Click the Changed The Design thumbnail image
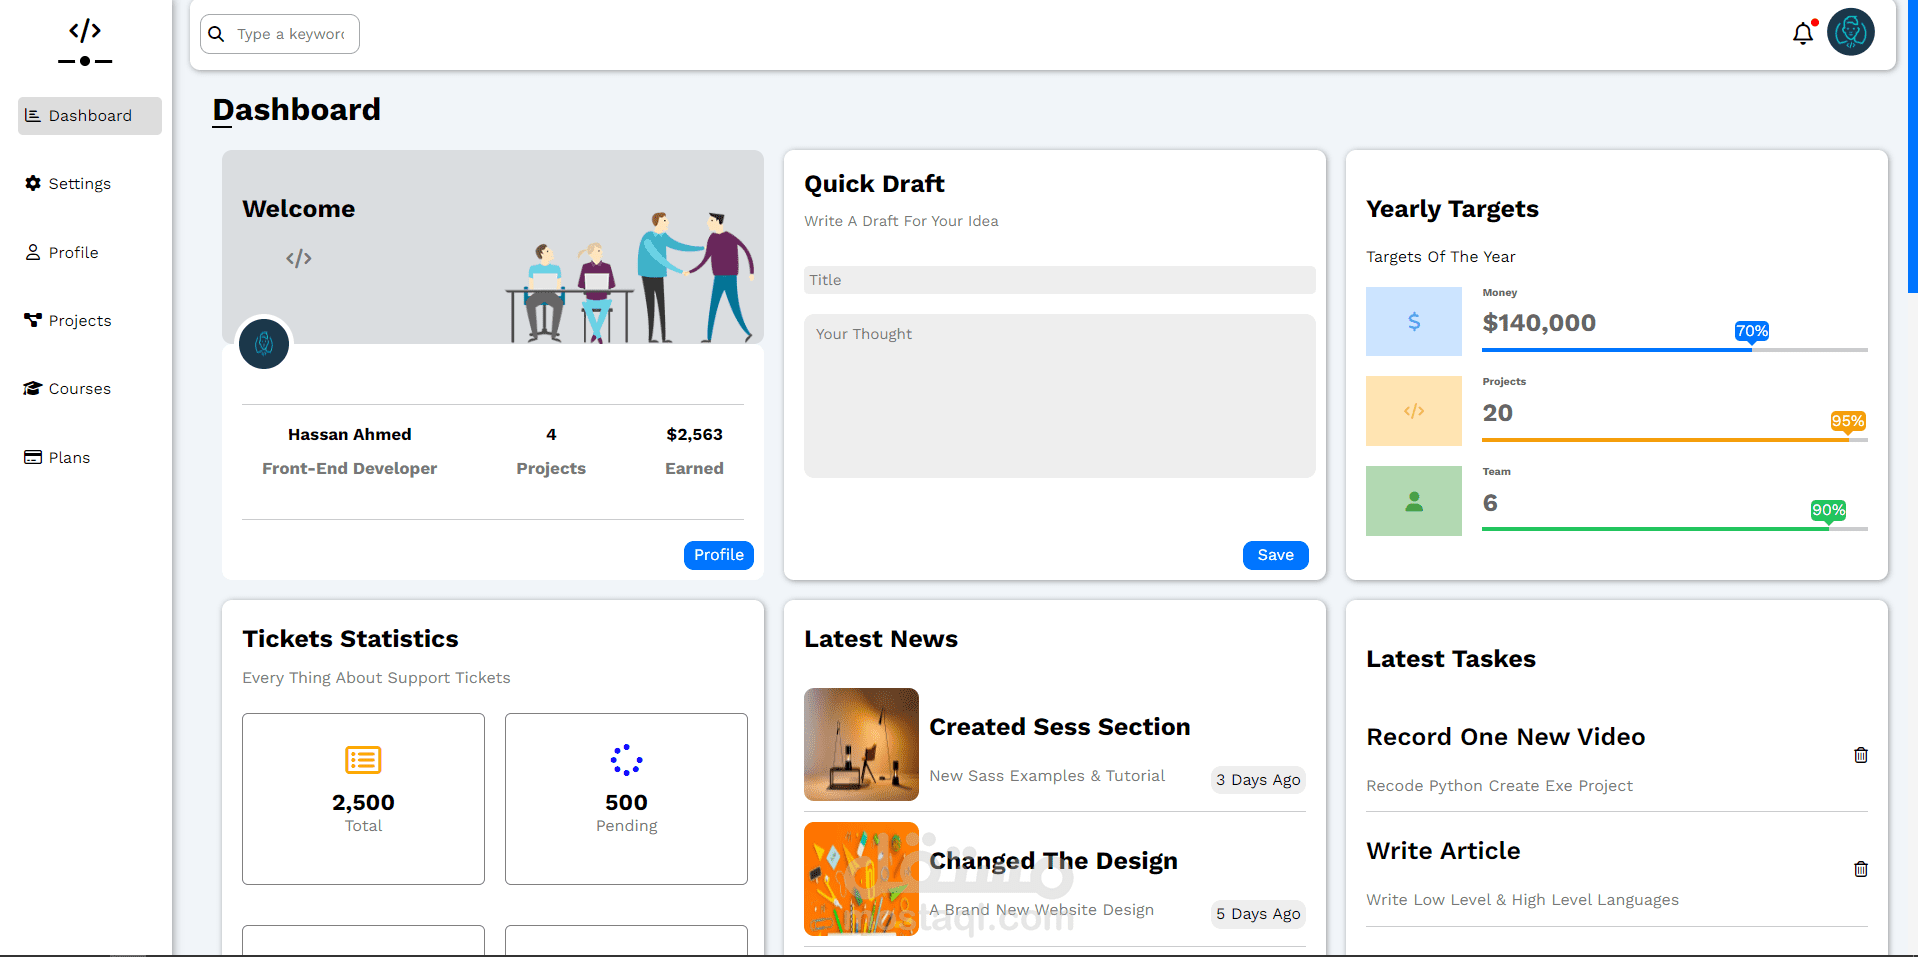Image resolution: width=1918 pixels, height=957 pixels. 861,879
